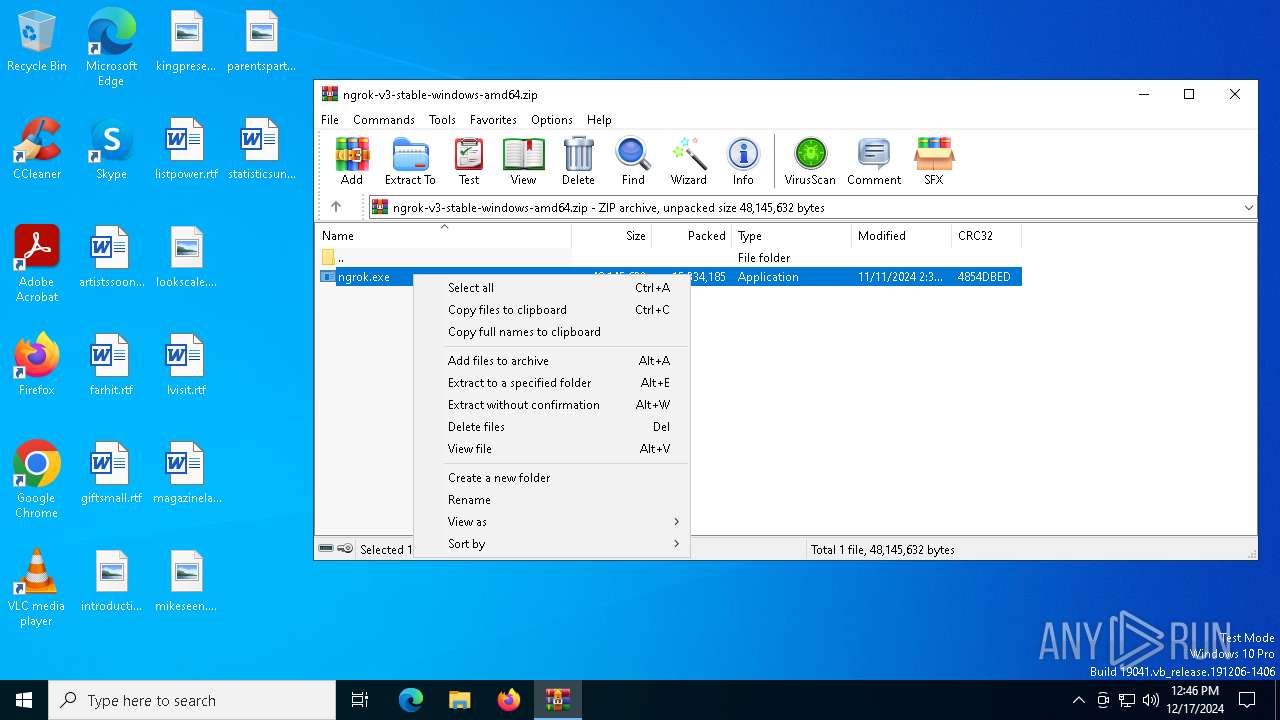Sort by the Name column header

tap(444, 236)
